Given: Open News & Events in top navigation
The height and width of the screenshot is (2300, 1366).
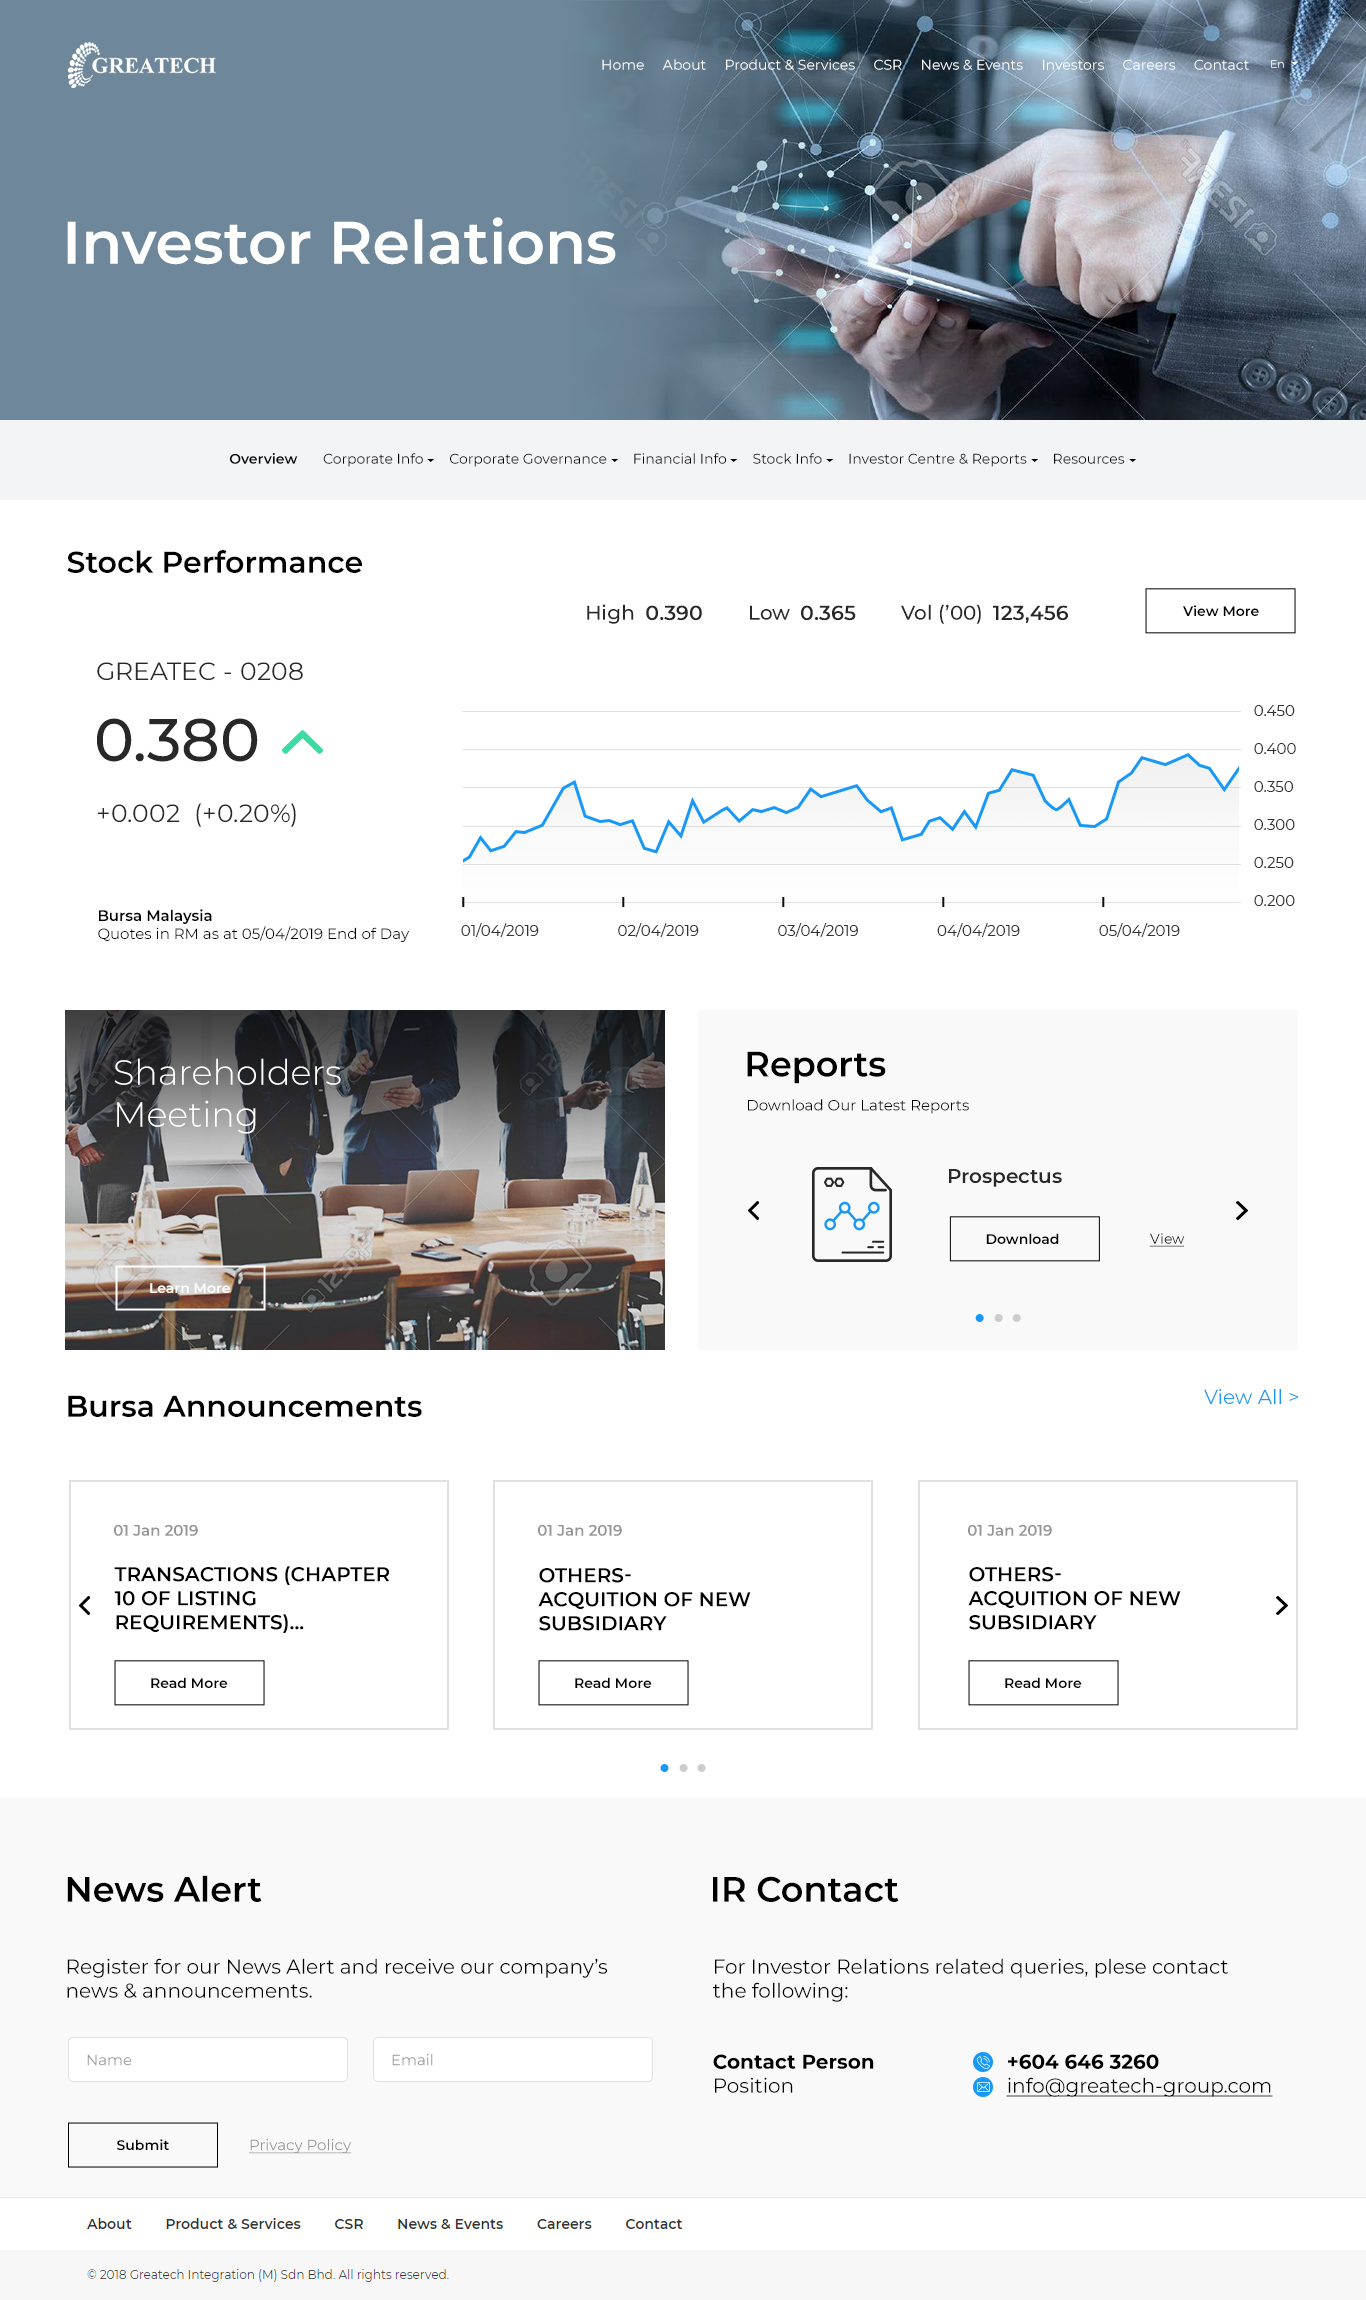Looking at the screenshot, I should (x=971, y=65).
